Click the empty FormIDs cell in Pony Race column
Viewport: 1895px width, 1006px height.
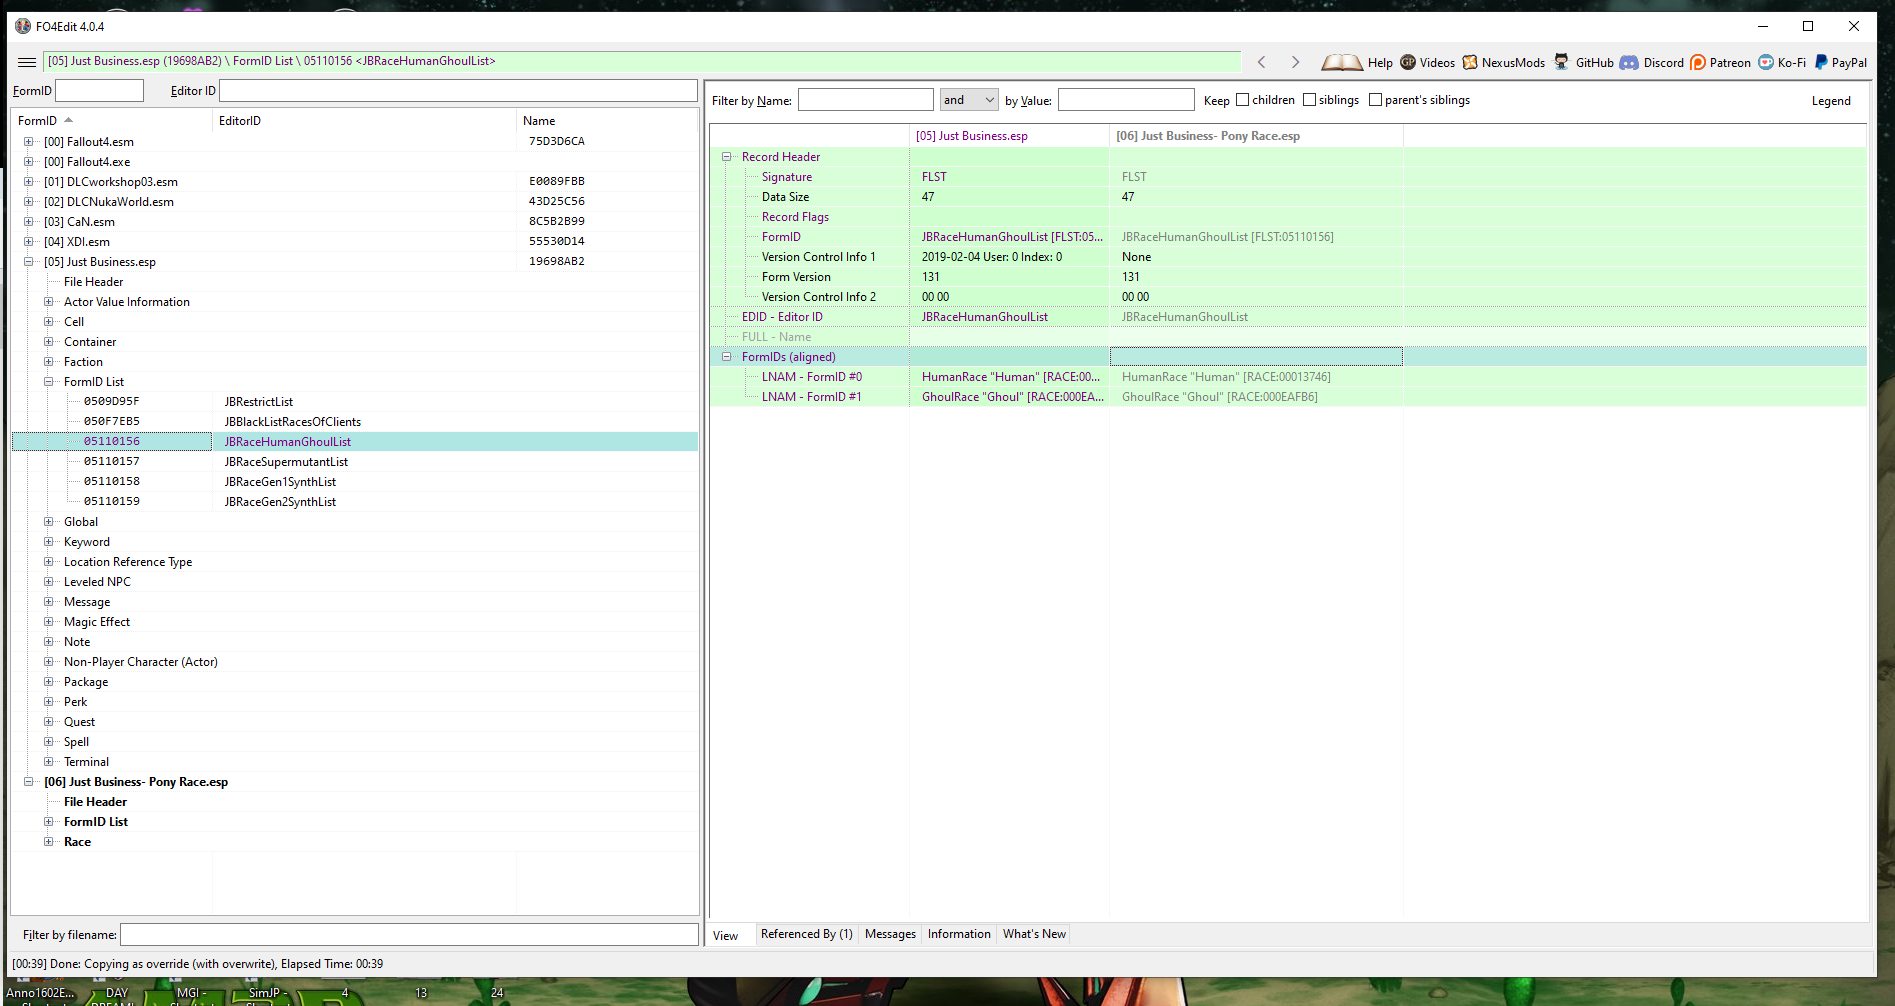(1256, 357)
